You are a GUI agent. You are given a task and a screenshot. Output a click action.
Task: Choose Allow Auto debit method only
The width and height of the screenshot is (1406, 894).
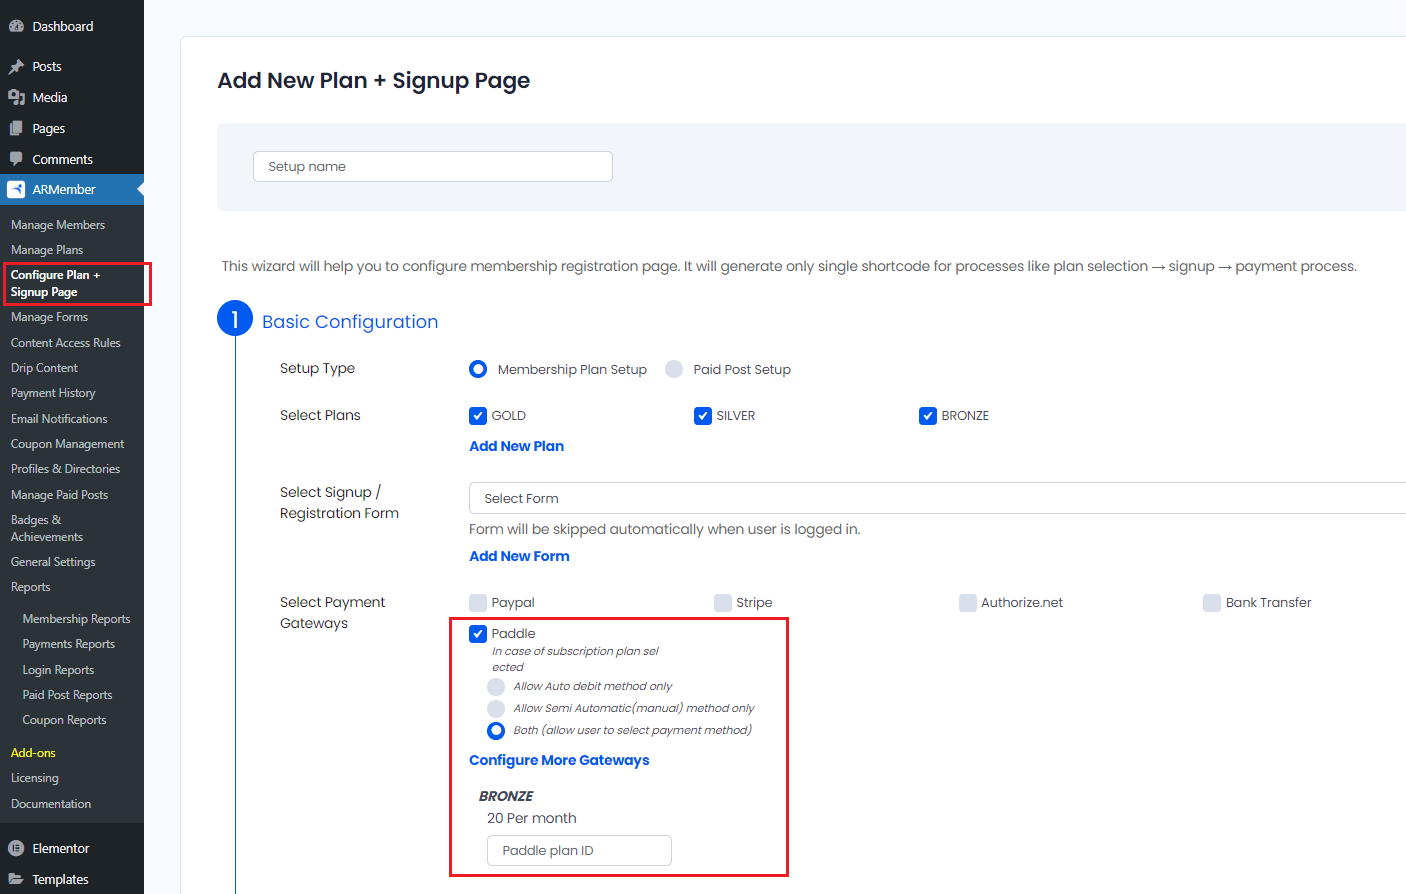[x=496, y=687]
